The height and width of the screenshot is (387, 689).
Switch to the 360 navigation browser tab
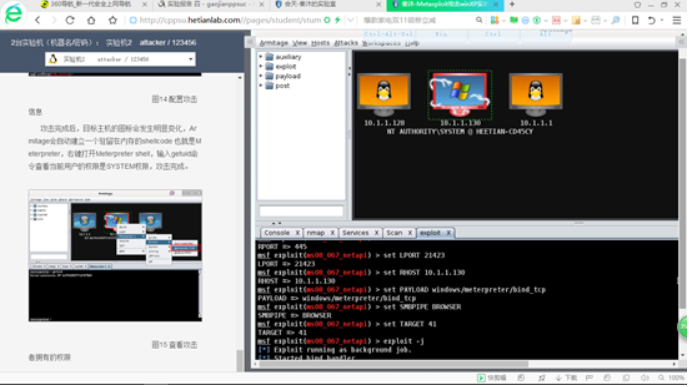(x=91, y=4)
